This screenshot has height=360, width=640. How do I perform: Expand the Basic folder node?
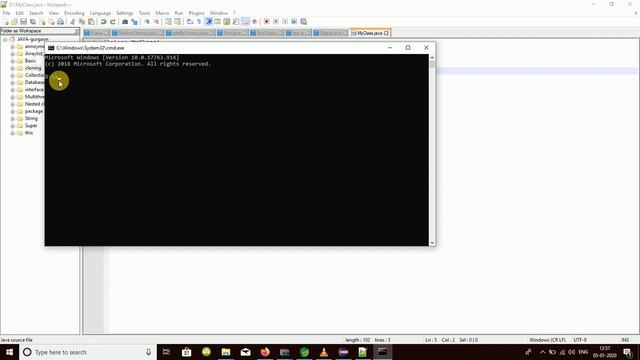click(x=13, y=61)
